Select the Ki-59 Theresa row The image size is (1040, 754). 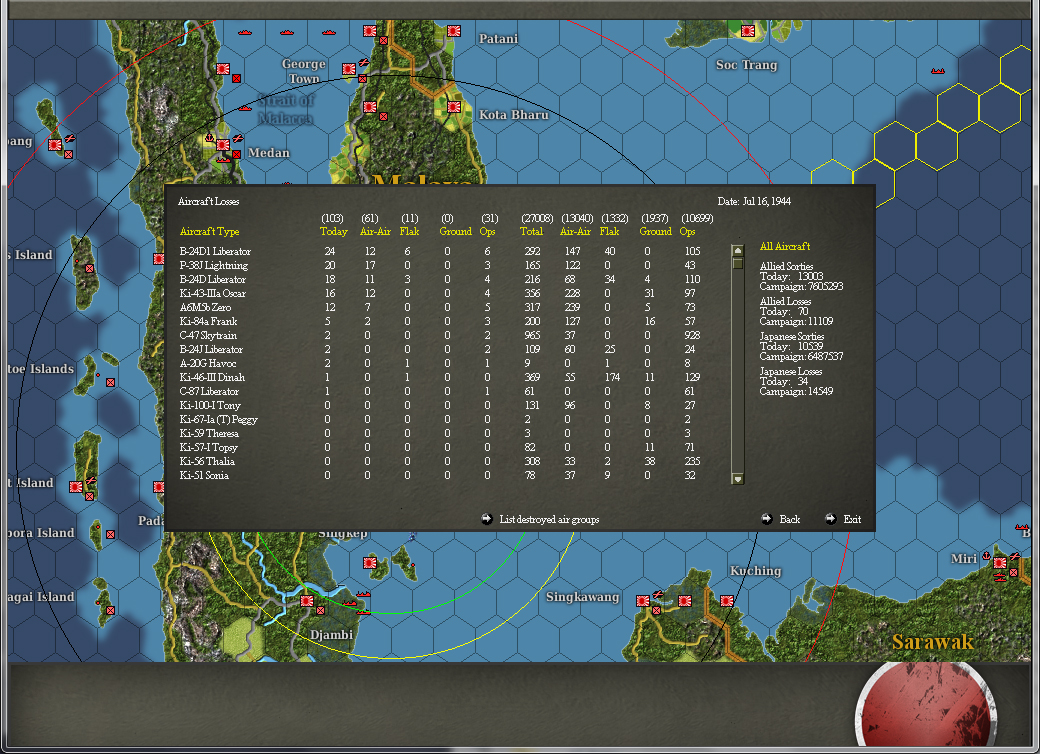pyautogui.click(x=441, y=433)
